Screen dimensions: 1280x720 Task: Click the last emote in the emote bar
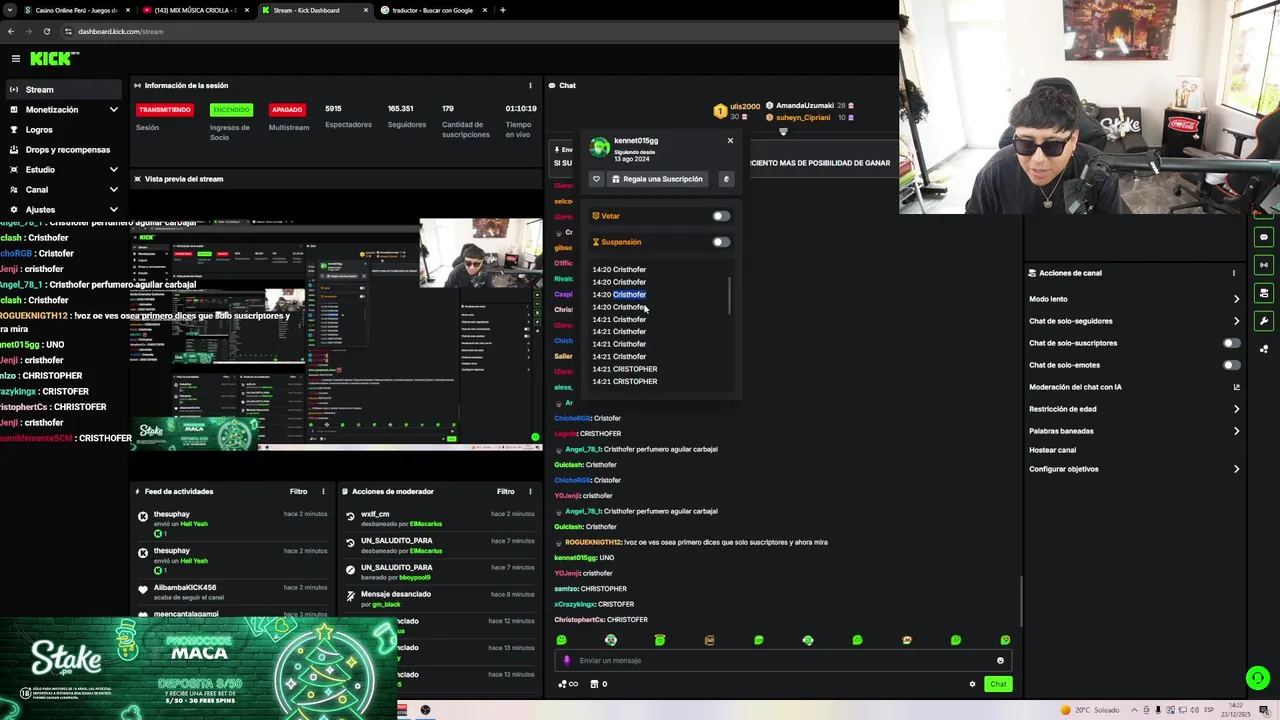[x=1005, y=640]
